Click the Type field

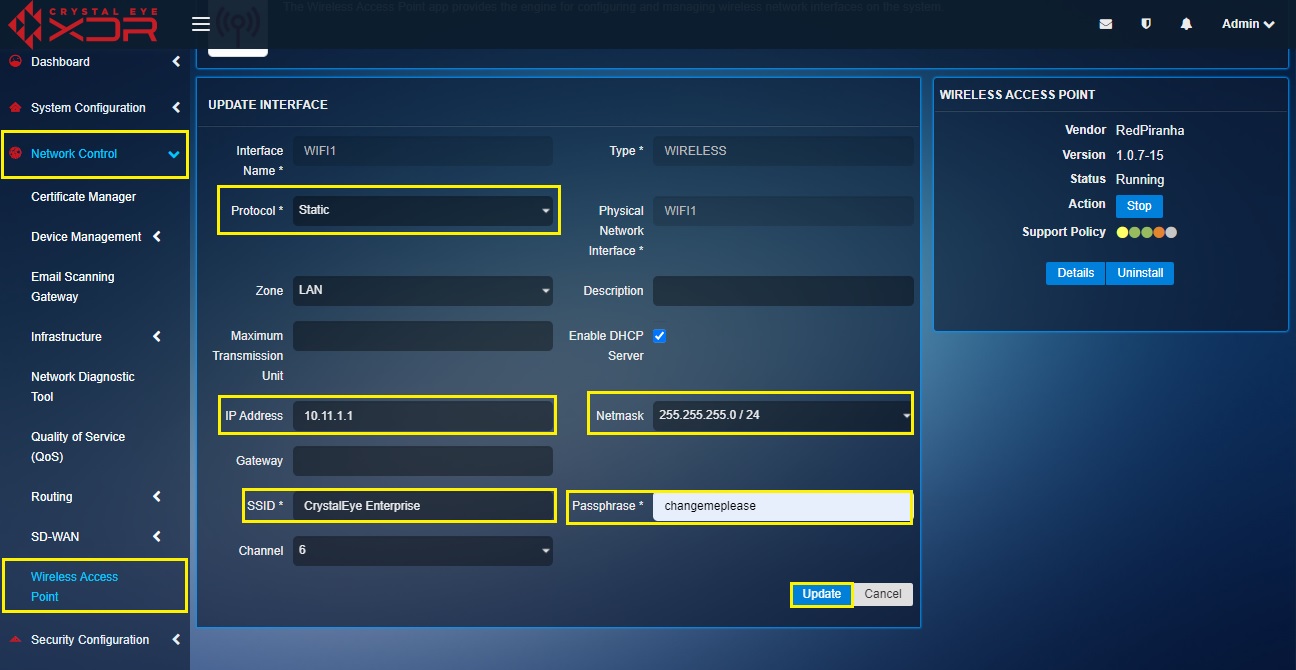coord(783,151)
